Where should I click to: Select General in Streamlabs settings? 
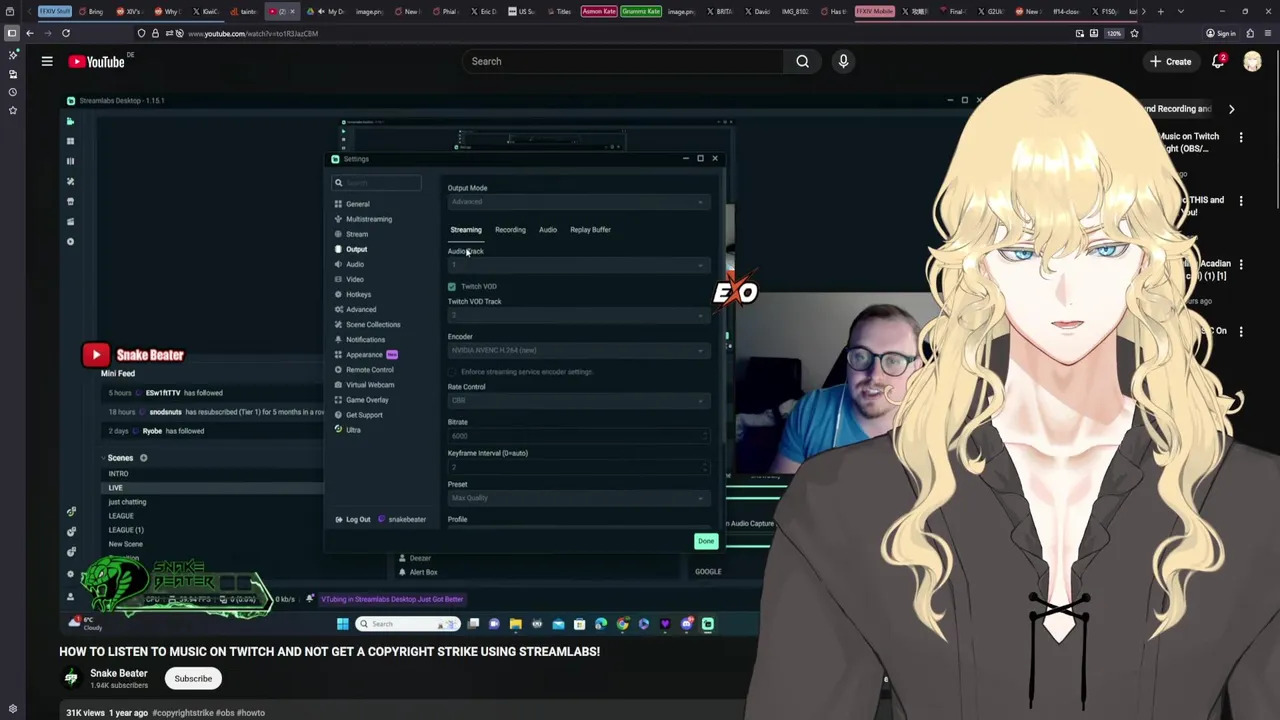pos(357,204)
